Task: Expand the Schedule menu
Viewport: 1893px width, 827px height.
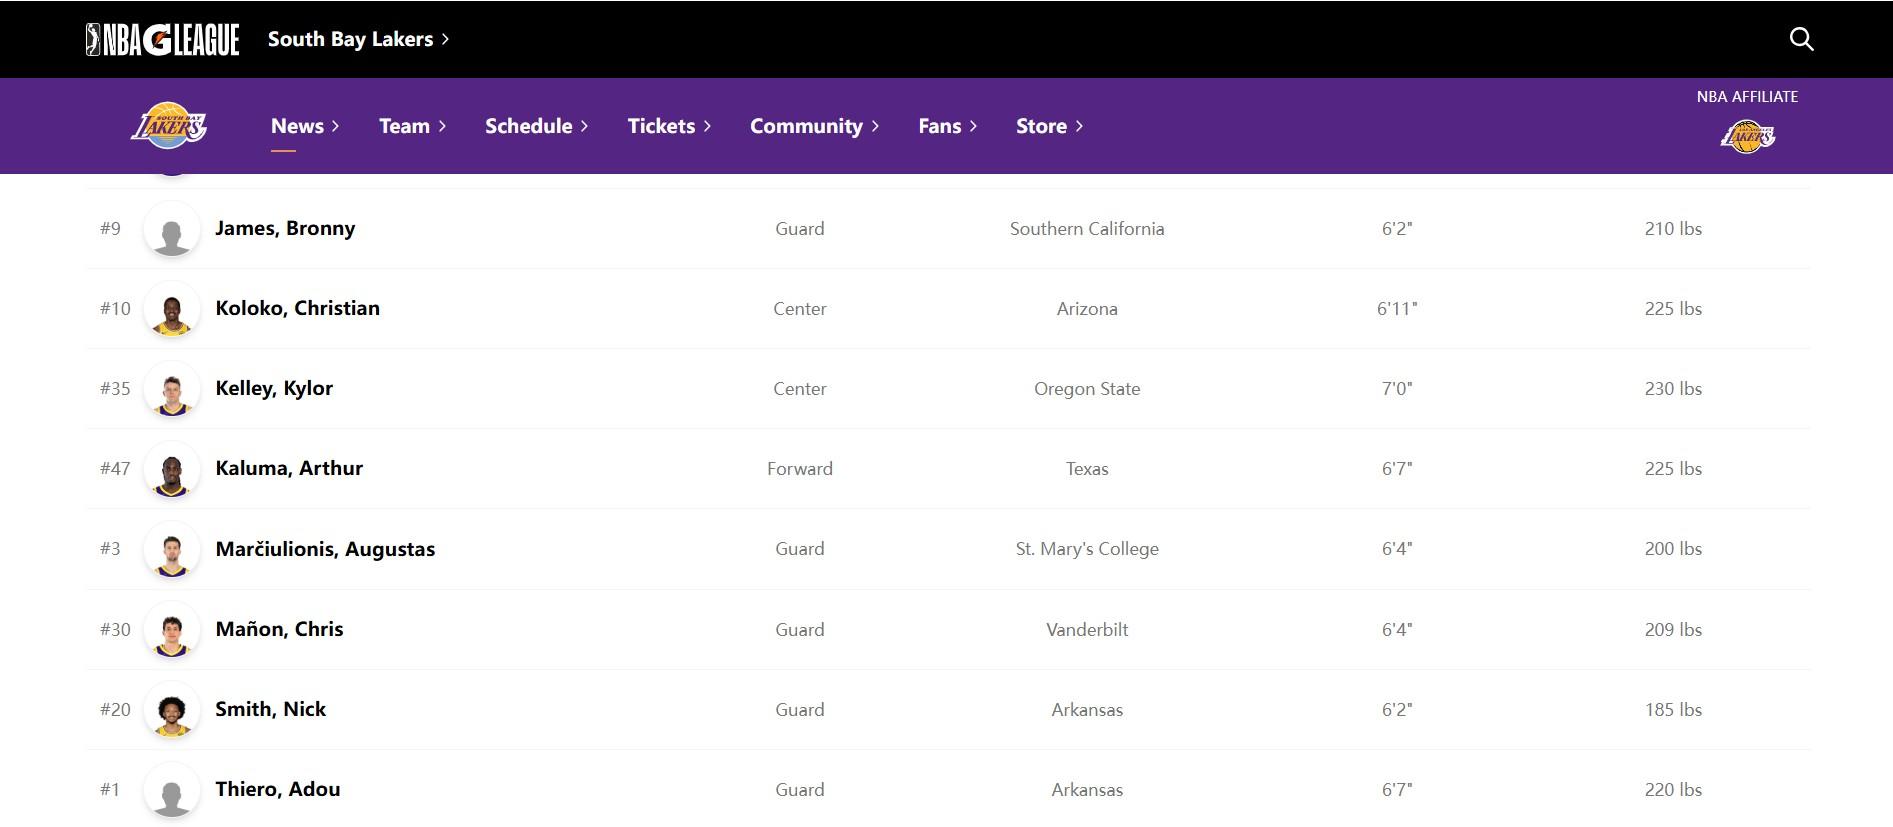Action: click(x=536, y=126)
